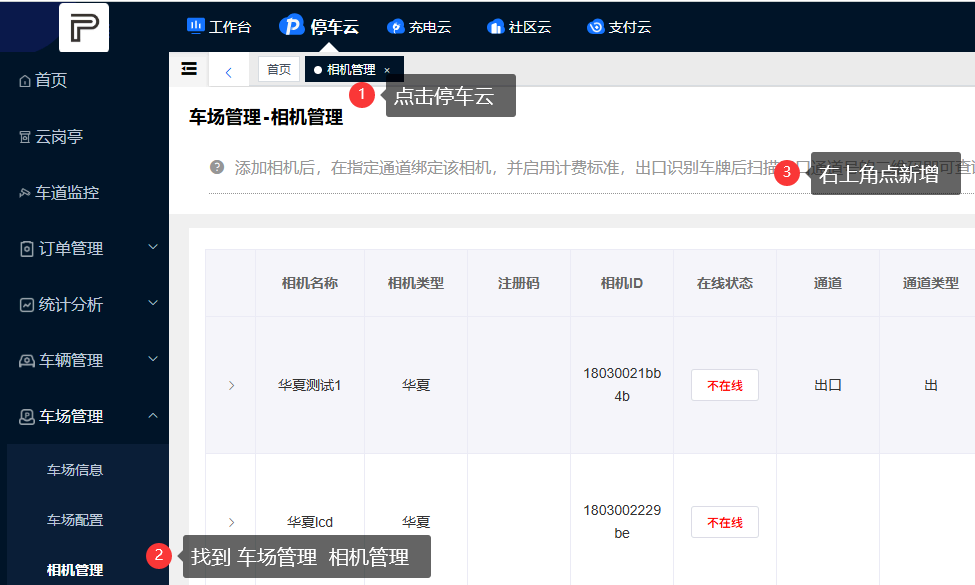Click the 出 channel type cell
Image resolution: width=975 pixels, height=585 pixels.
931,385
